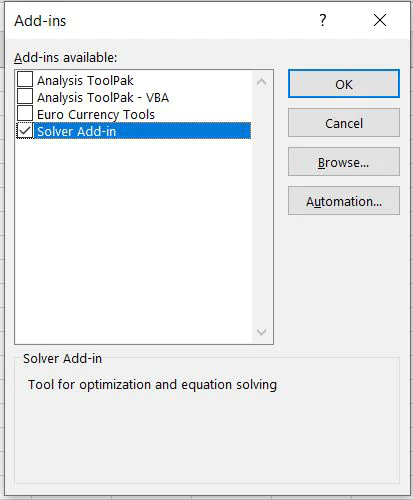Click empty area of add-ins list
Viewport: 413px width, 500px height.
click(133, 240)
